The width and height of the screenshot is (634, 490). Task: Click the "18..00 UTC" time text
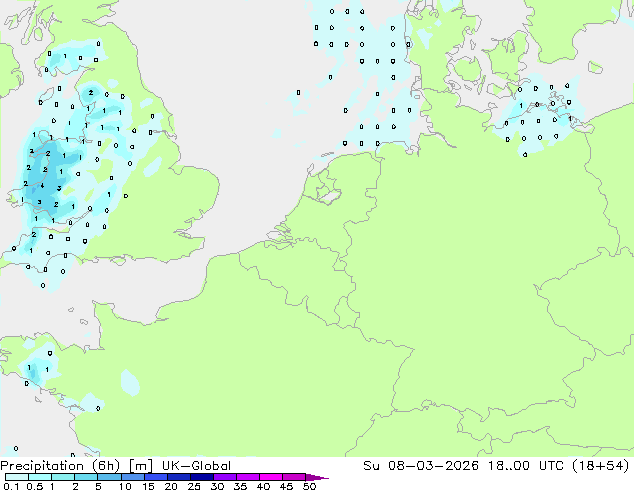click(x=524, y=466)
